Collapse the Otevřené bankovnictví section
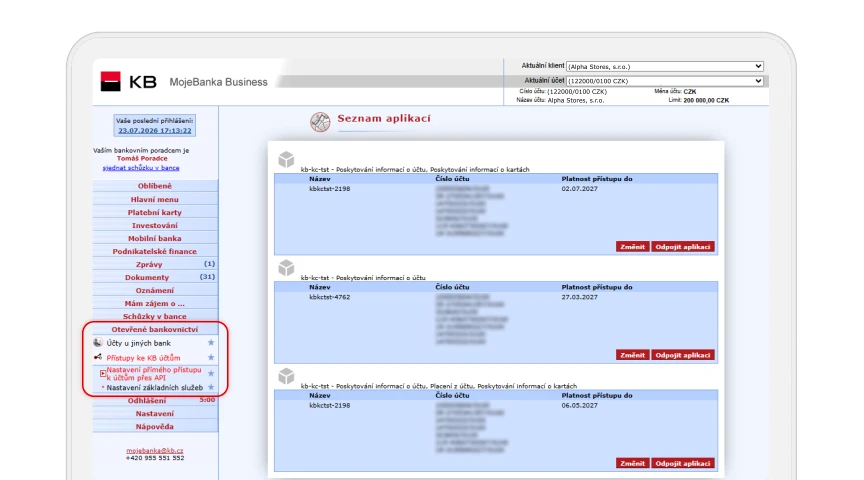 155,330
